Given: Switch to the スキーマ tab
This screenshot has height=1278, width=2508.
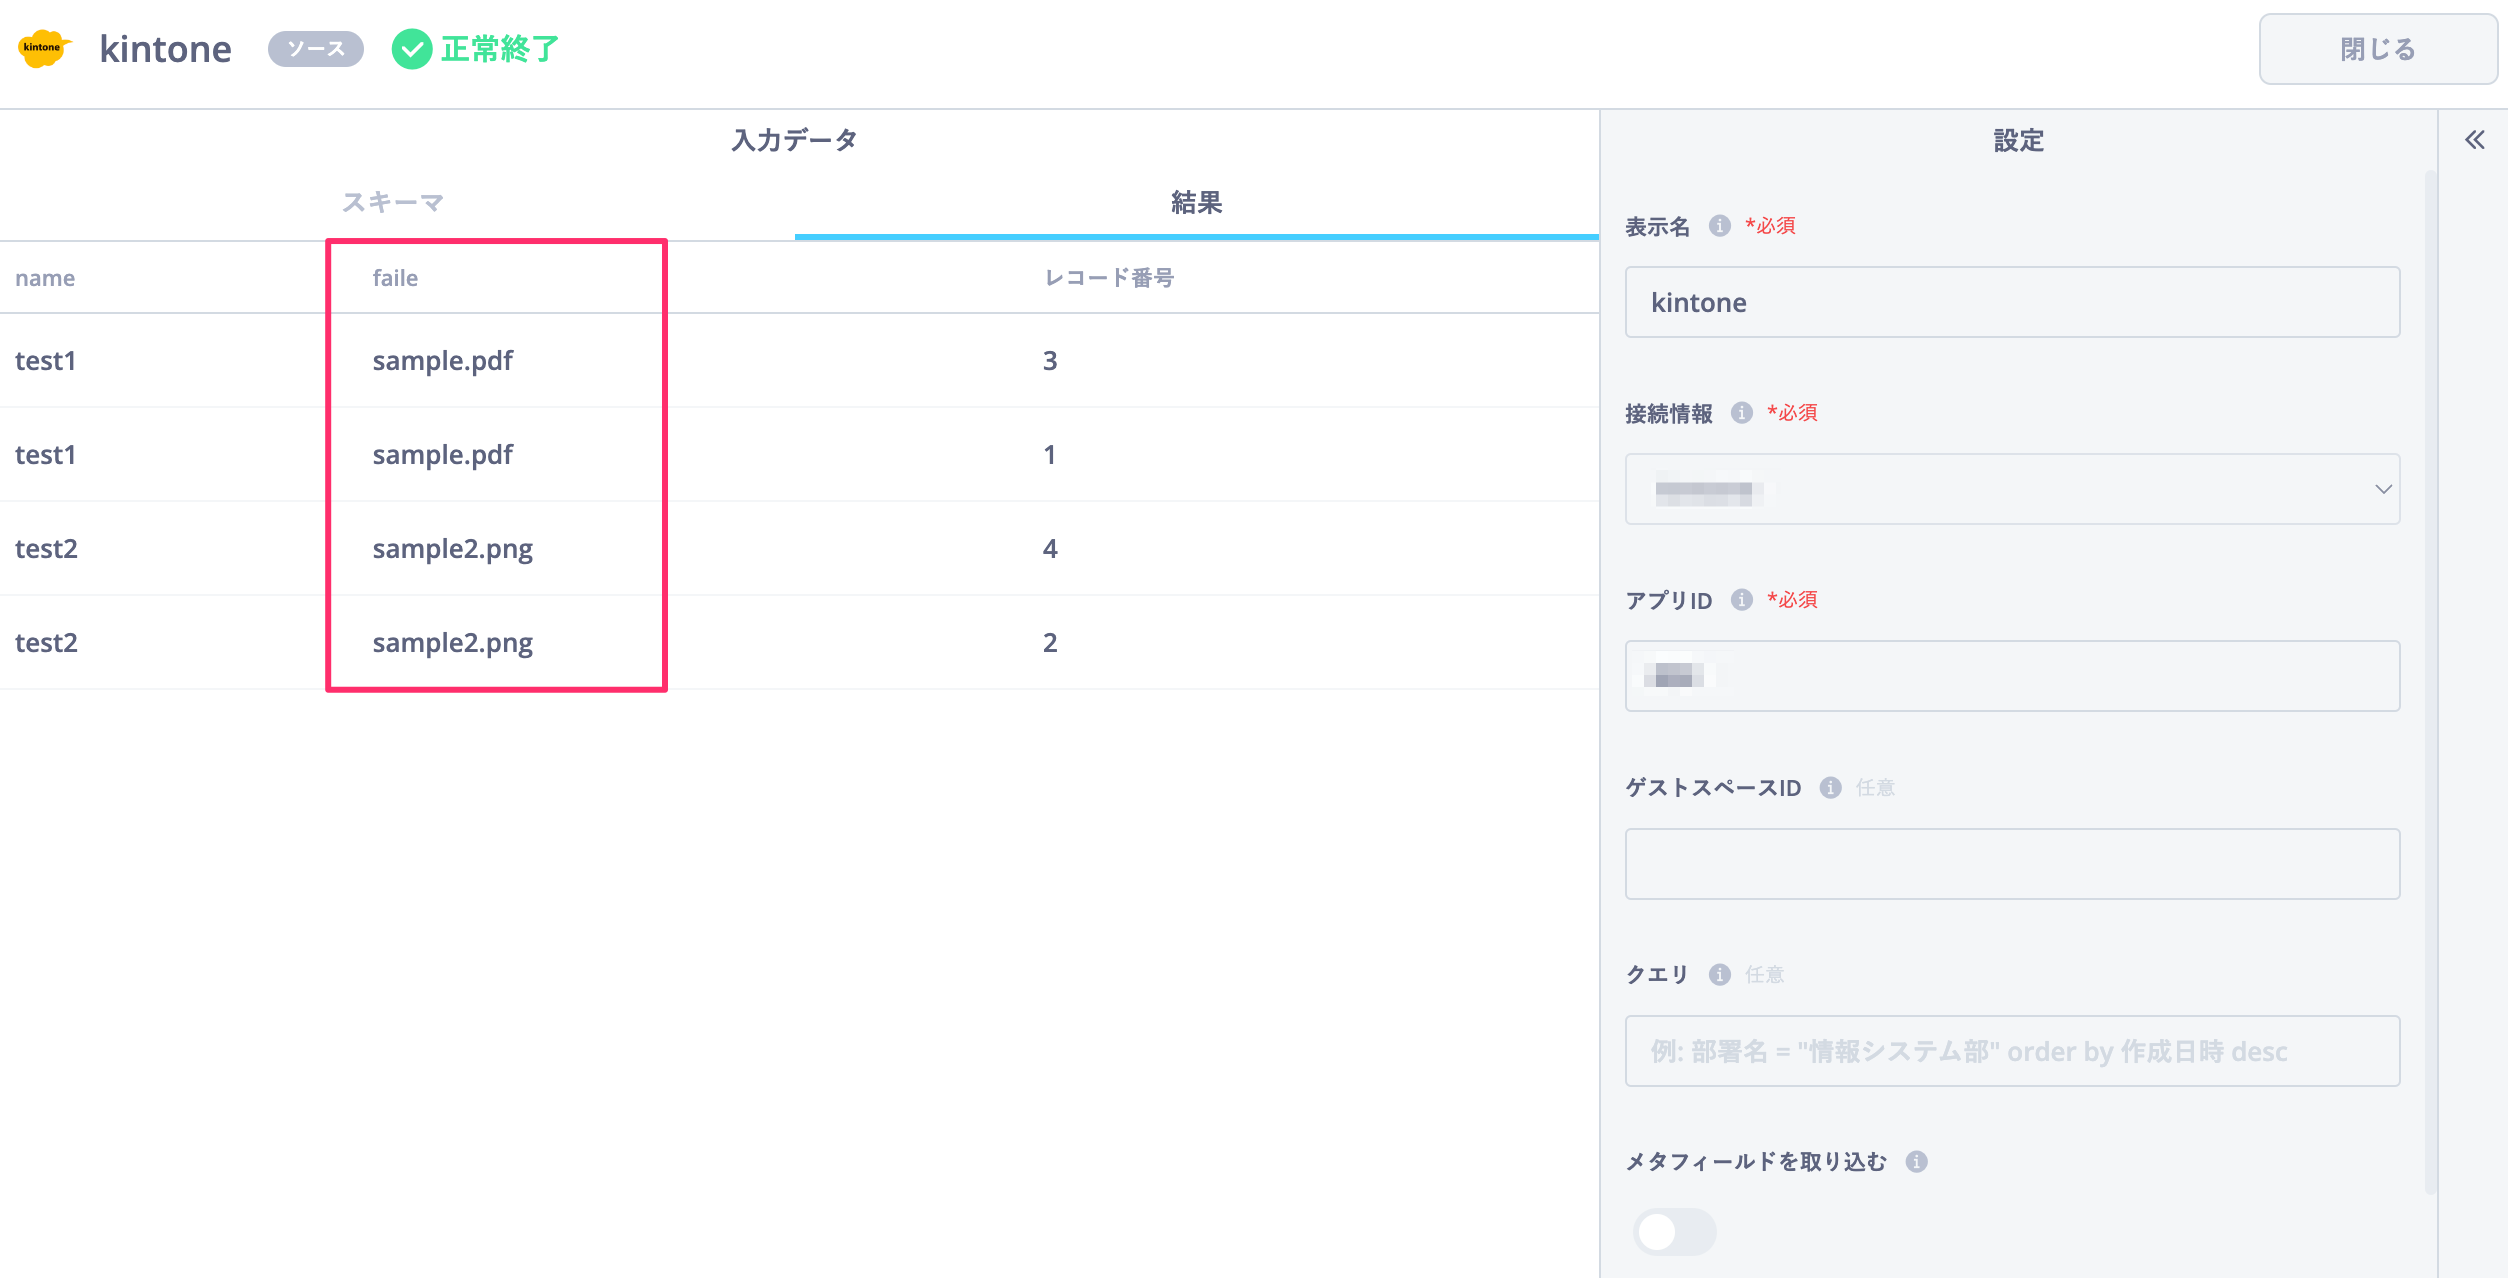Looking at the screenshot, I should [393, 203].
